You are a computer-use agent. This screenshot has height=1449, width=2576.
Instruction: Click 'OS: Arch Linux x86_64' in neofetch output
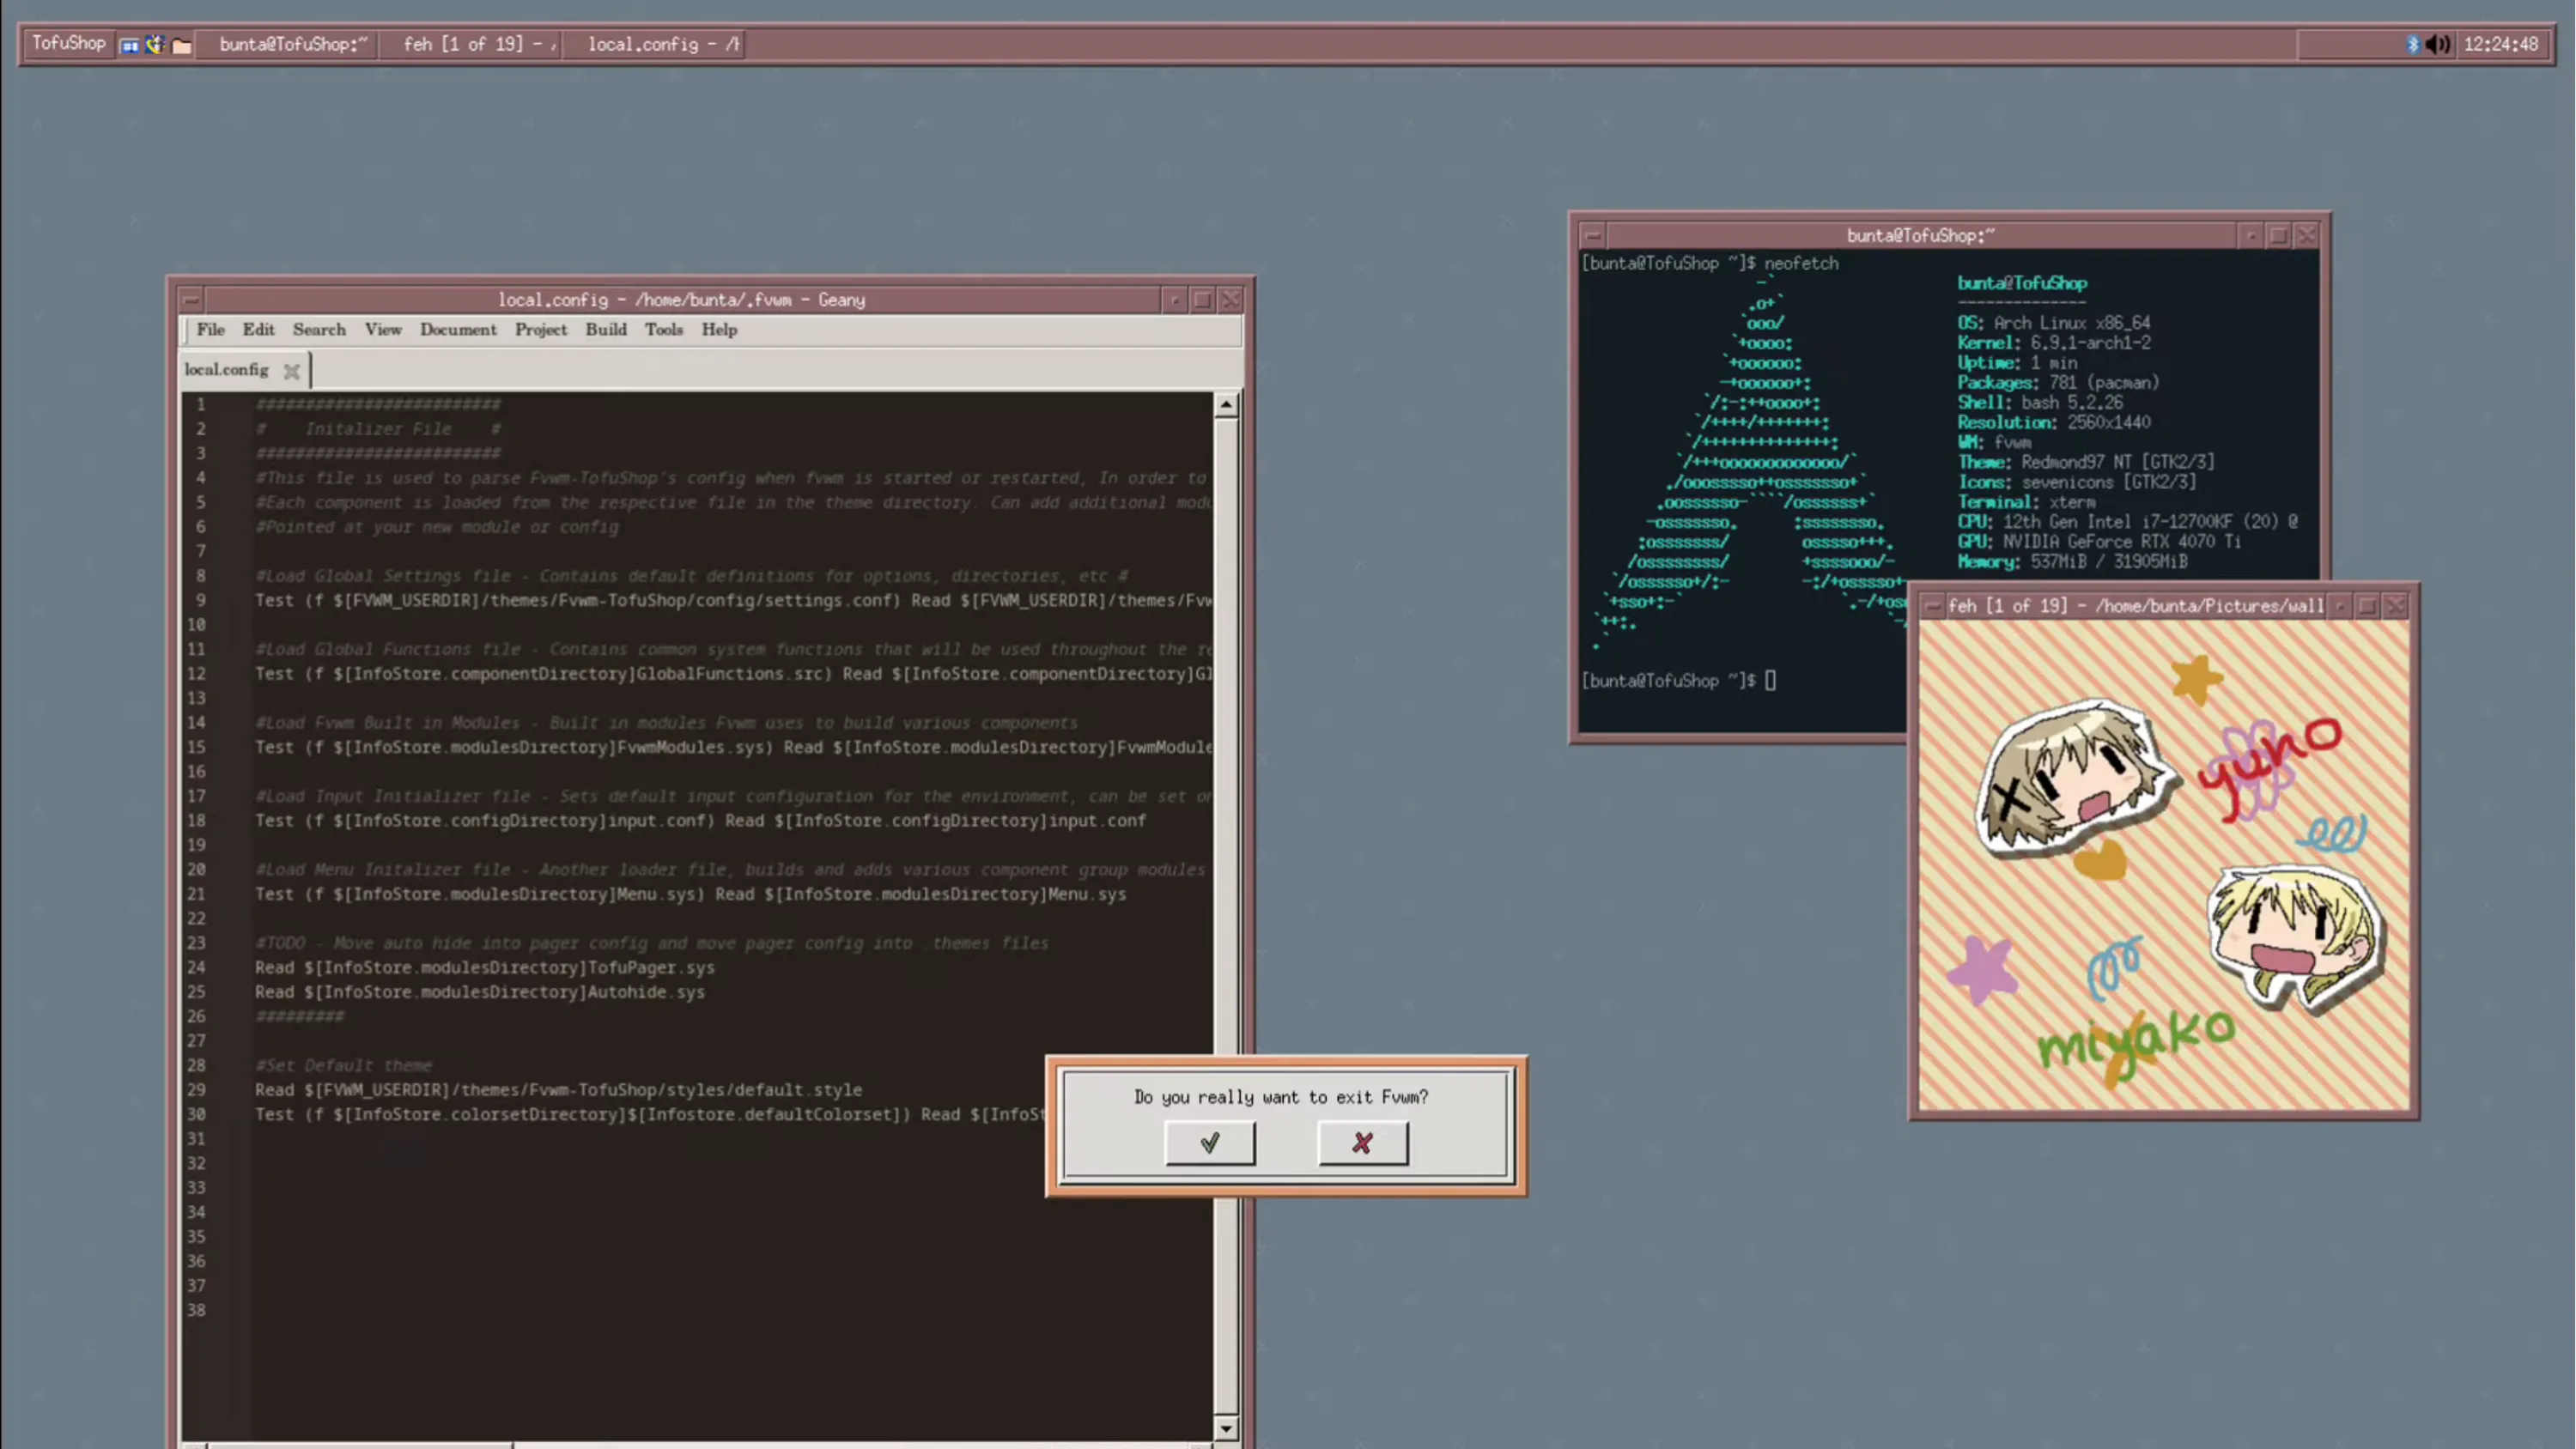(2054, 323)
